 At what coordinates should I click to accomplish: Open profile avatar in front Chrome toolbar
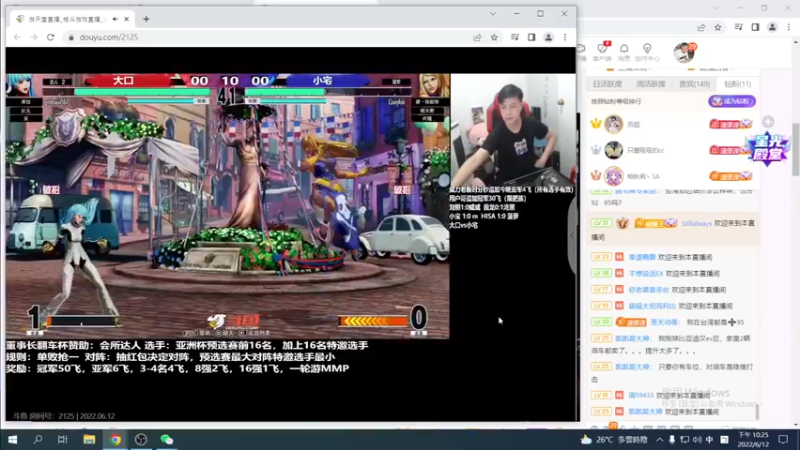548,37
